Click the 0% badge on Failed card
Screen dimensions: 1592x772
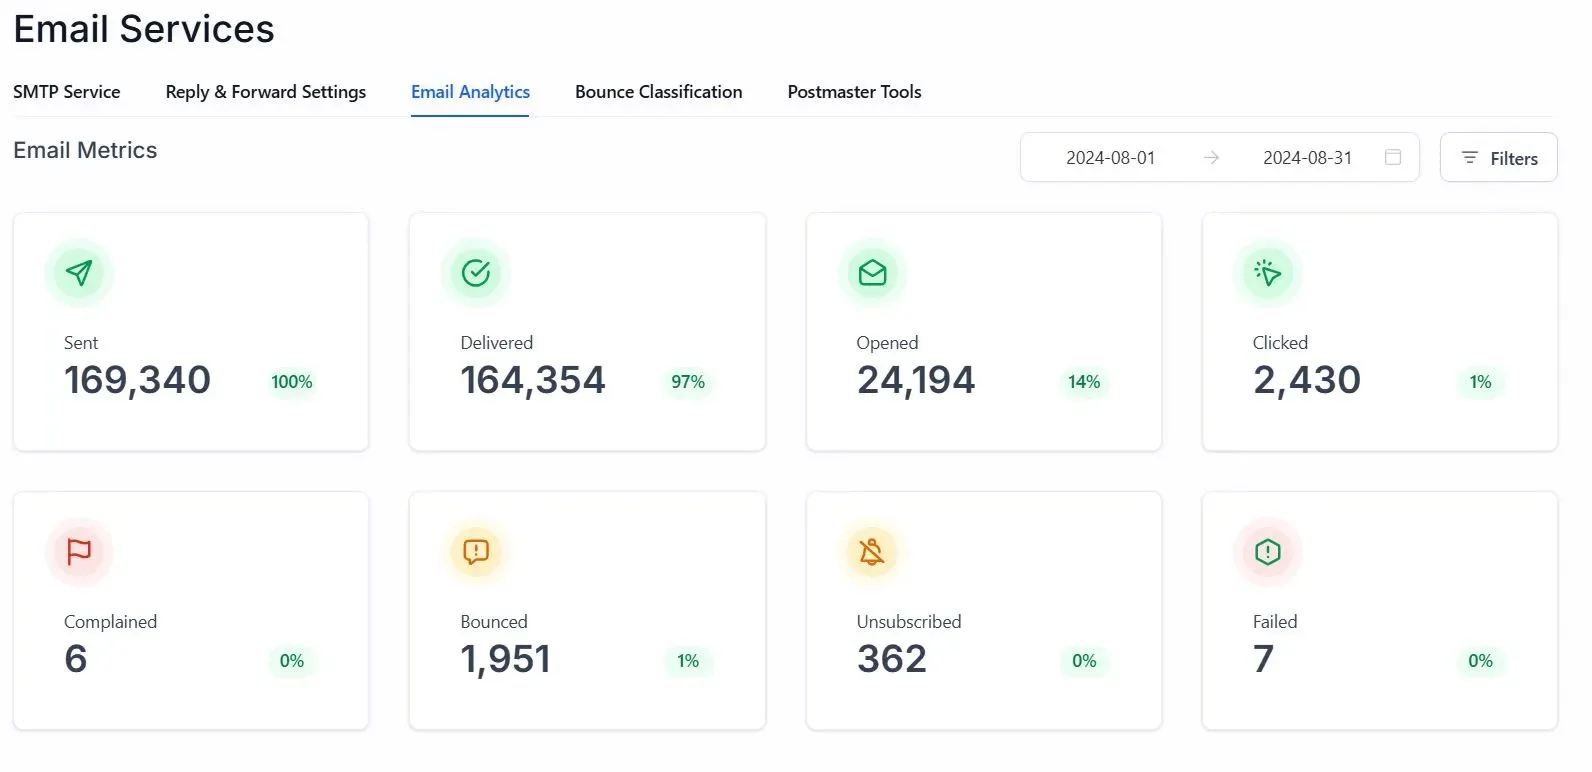click(1481, 661)
